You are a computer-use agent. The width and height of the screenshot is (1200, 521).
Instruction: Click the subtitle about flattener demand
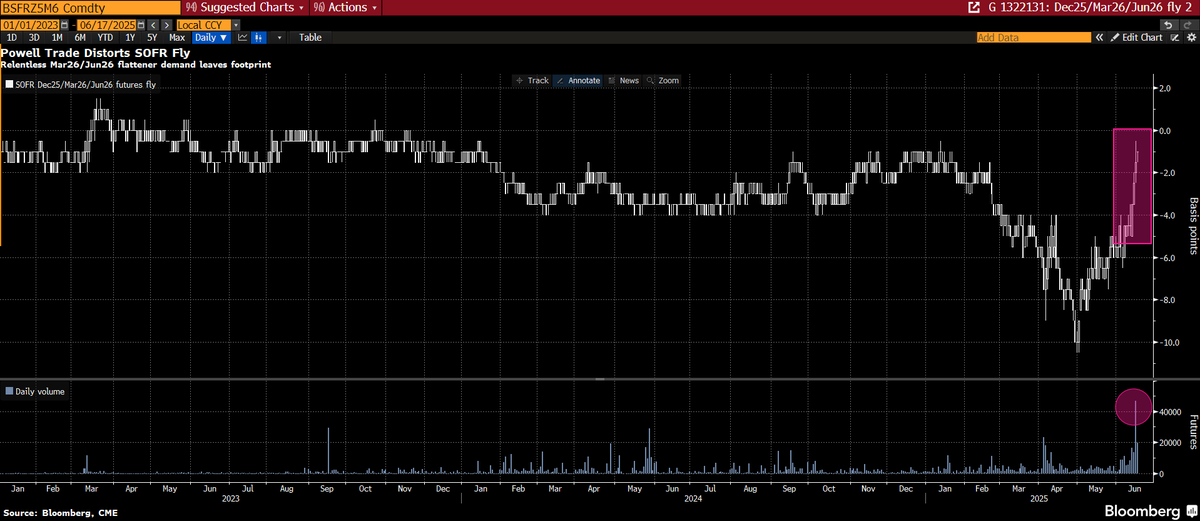136,64
